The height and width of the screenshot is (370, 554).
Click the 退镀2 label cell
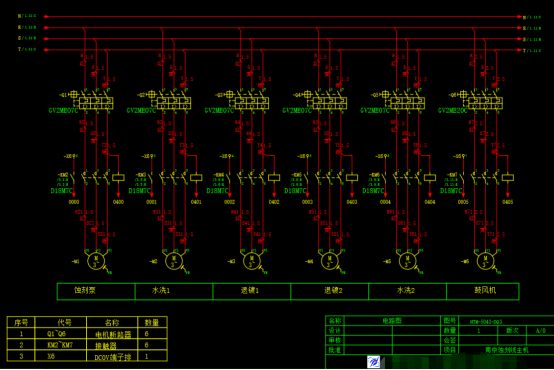[x=330, y=291]
